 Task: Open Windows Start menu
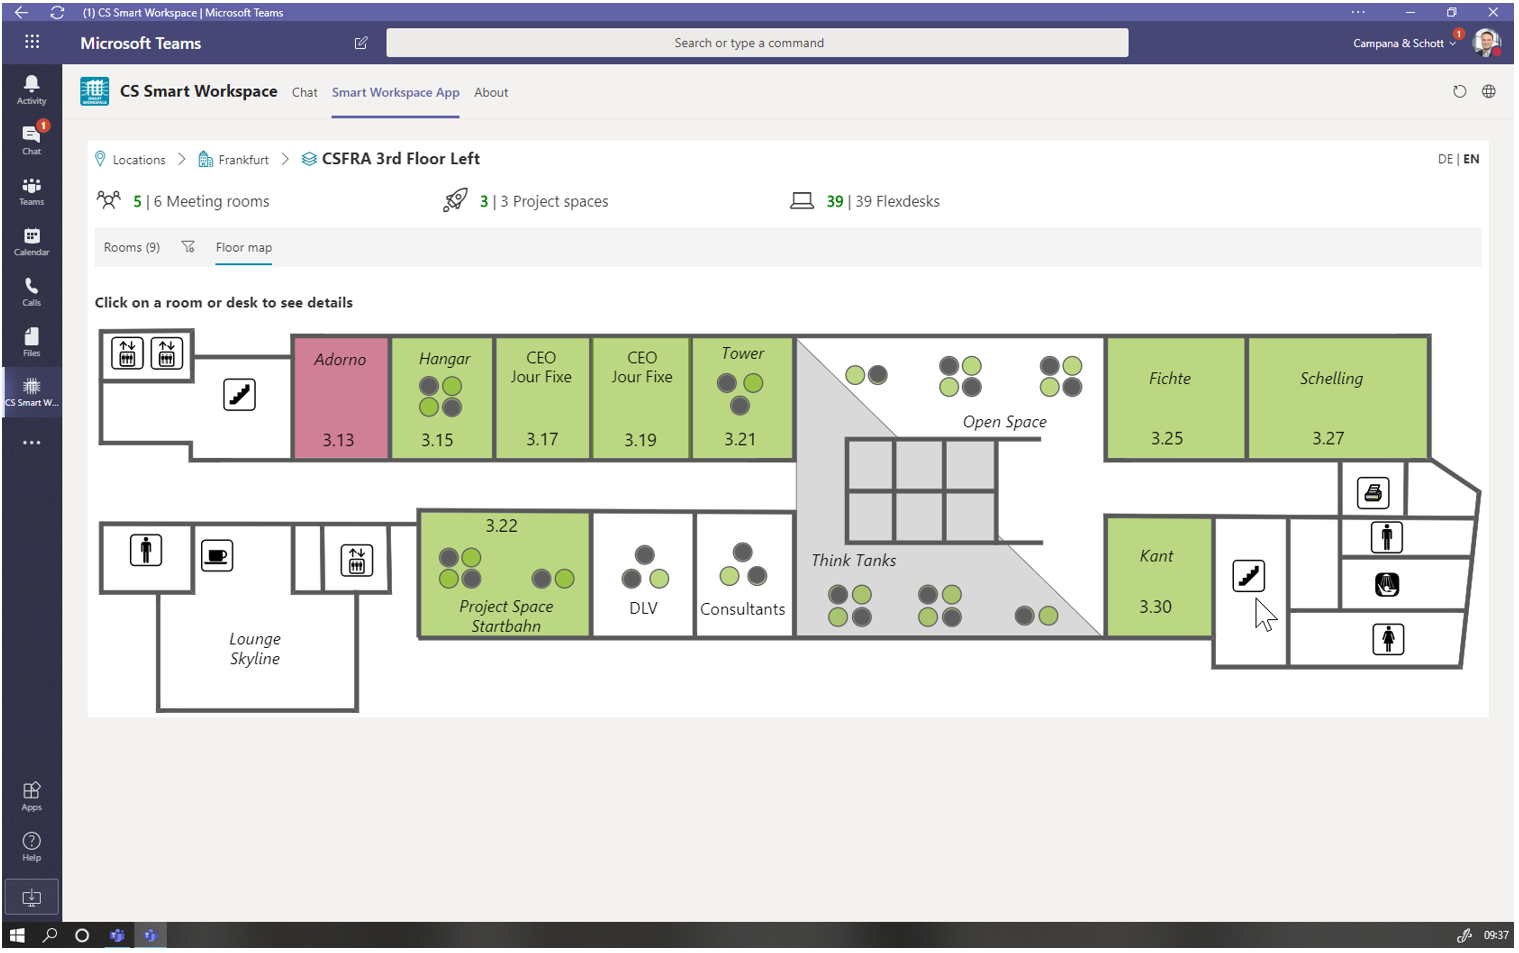tap(16, 935)
